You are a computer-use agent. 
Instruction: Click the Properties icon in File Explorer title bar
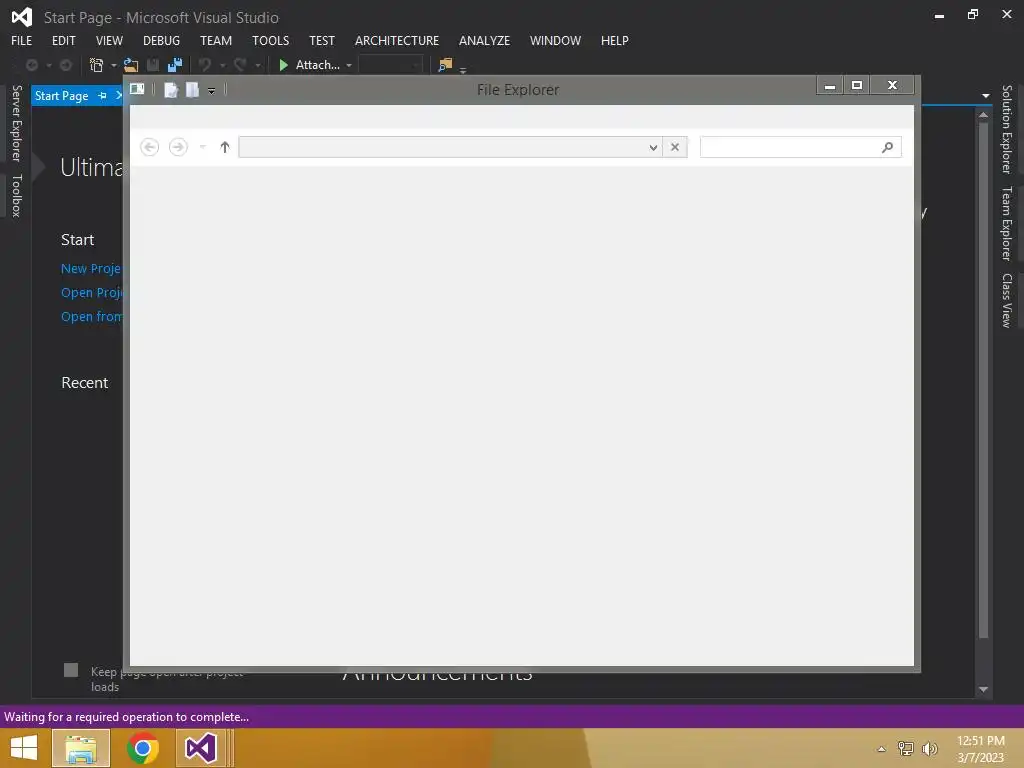pos(171,89)
